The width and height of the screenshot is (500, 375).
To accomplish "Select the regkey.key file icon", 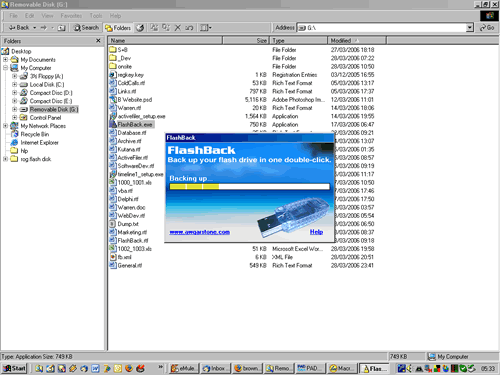I will pyautogui.click(x=113, y=75).
